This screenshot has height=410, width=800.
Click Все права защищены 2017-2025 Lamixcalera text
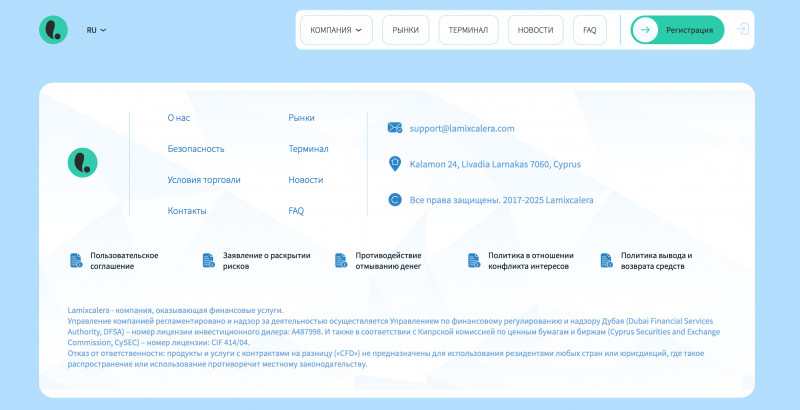(x=502, y=200)
